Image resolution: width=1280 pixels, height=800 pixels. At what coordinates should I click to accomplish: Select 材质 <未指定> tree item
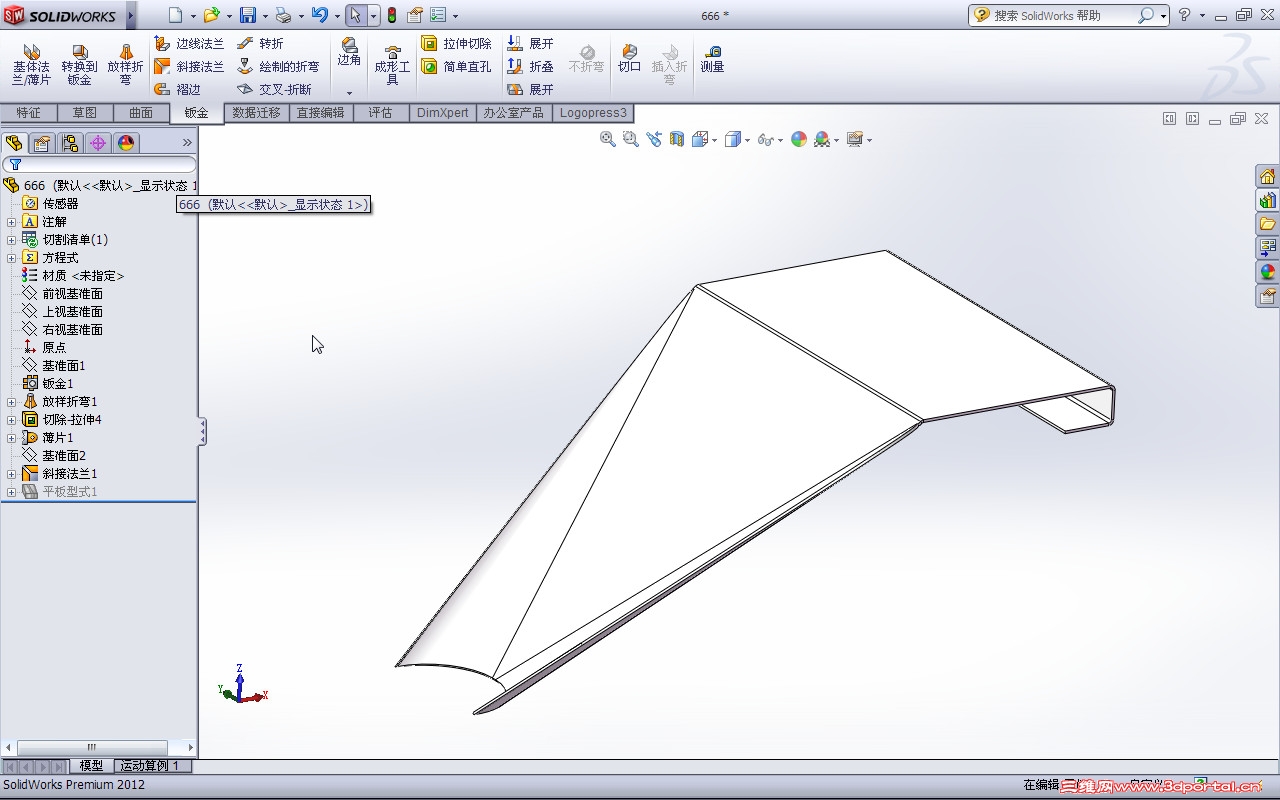83,276
